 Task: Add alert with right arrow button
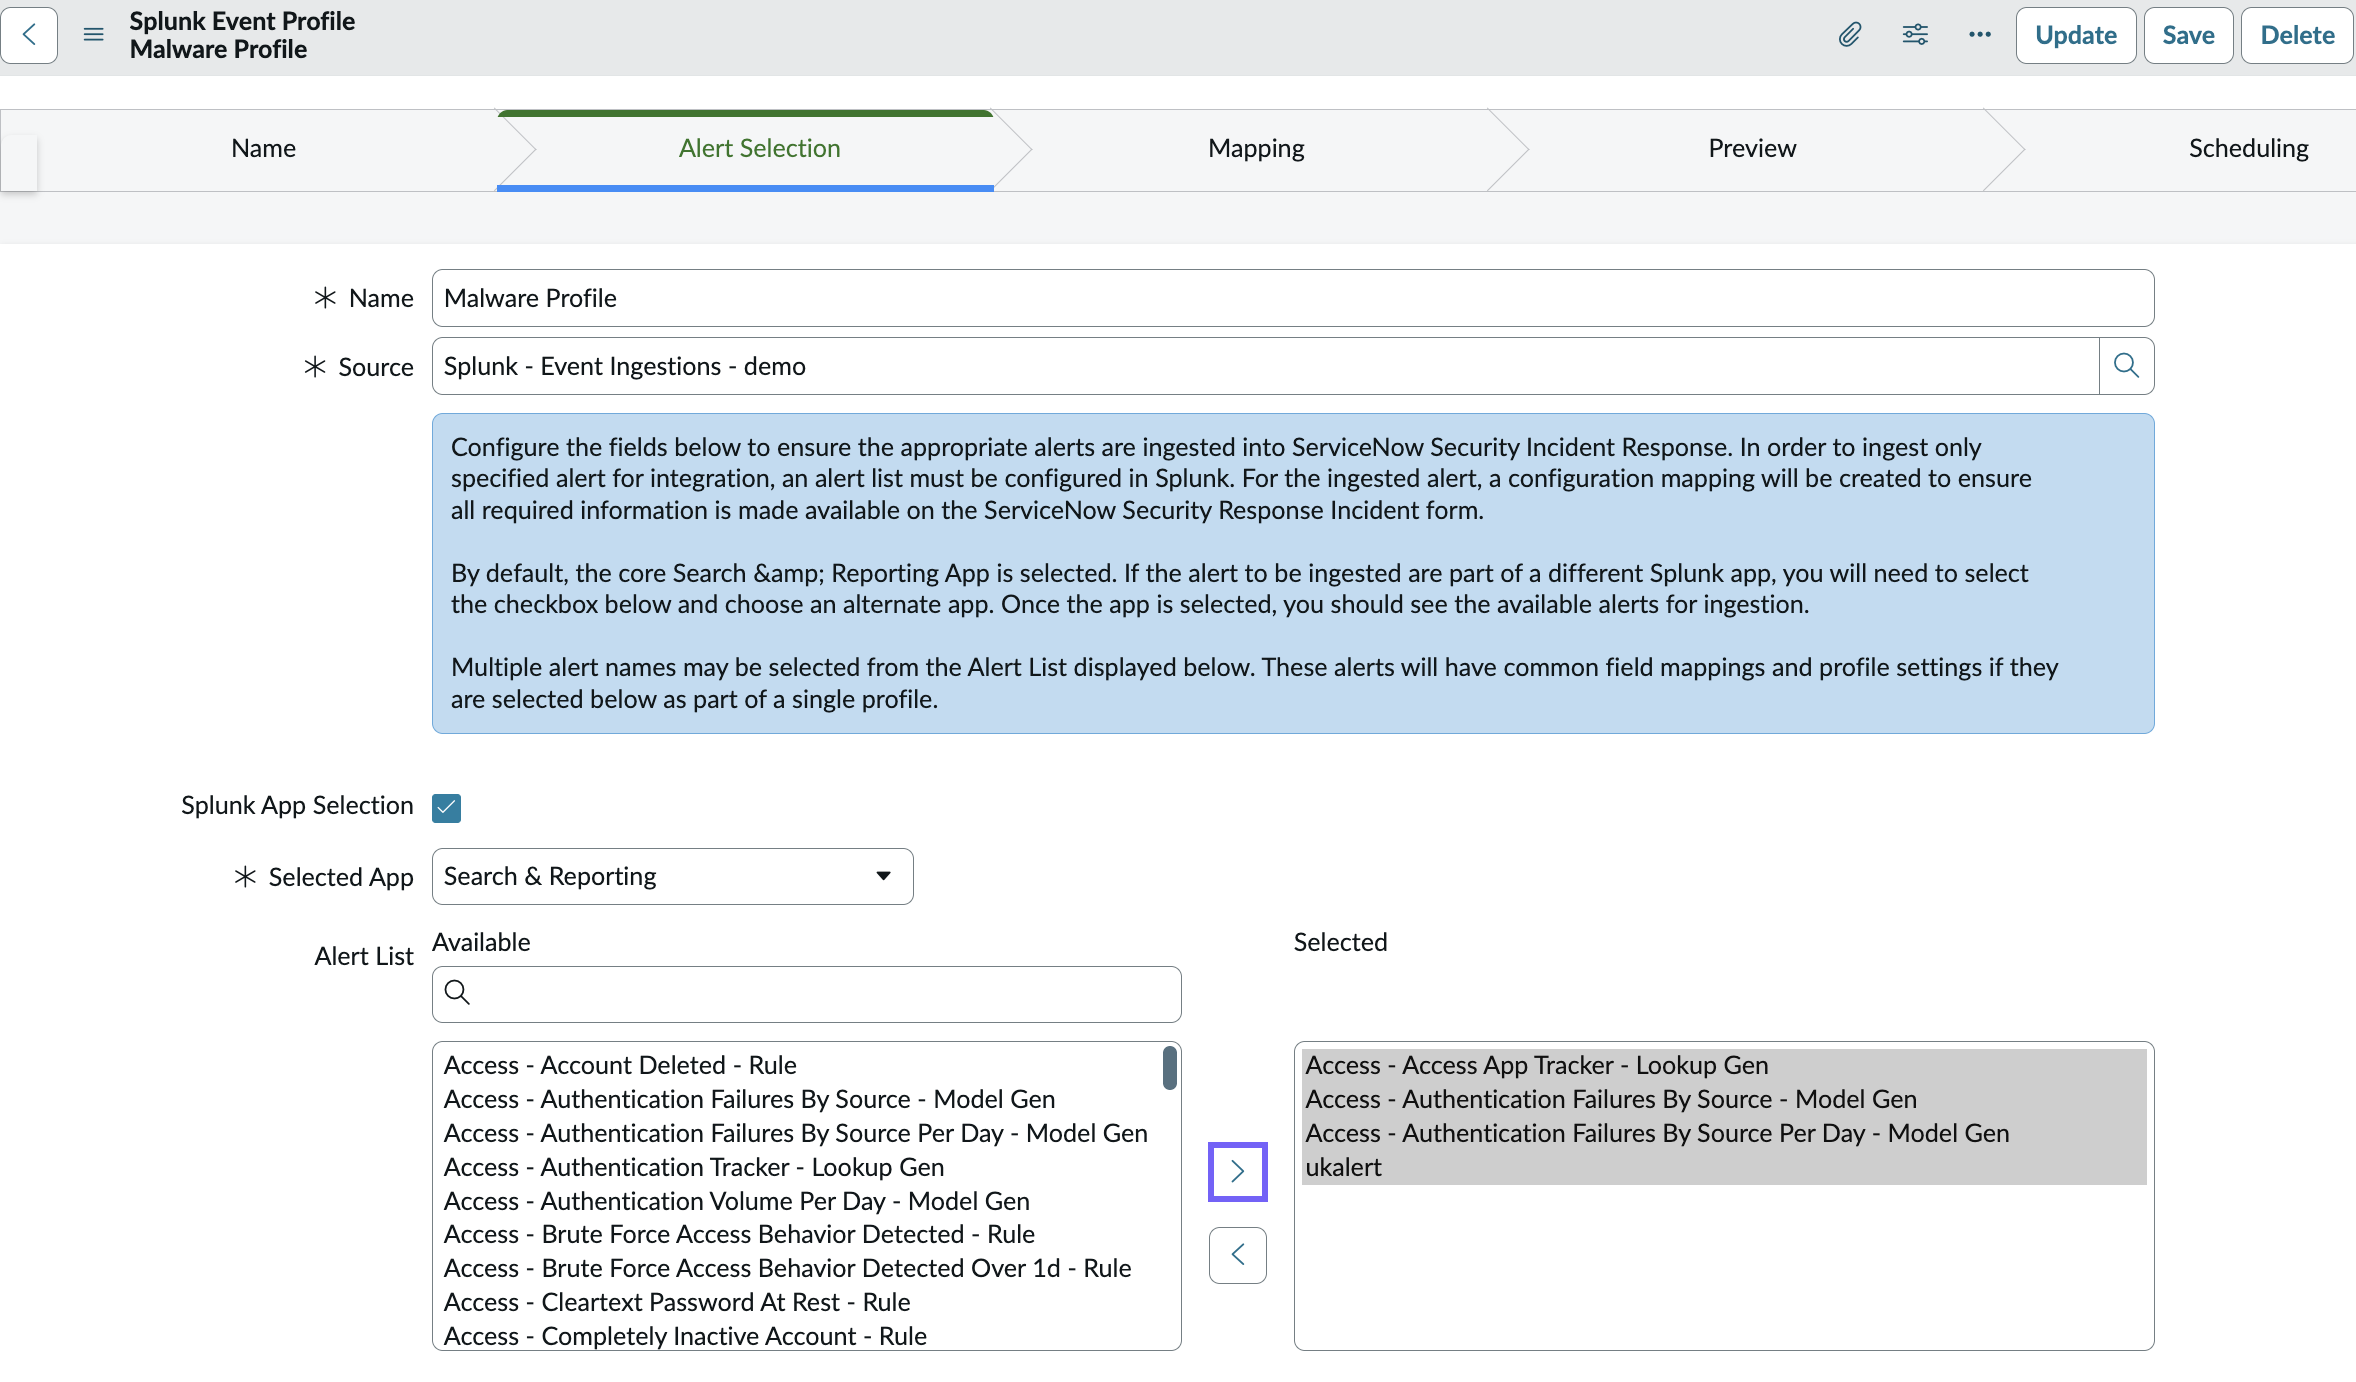[x=1238, y=1171]
